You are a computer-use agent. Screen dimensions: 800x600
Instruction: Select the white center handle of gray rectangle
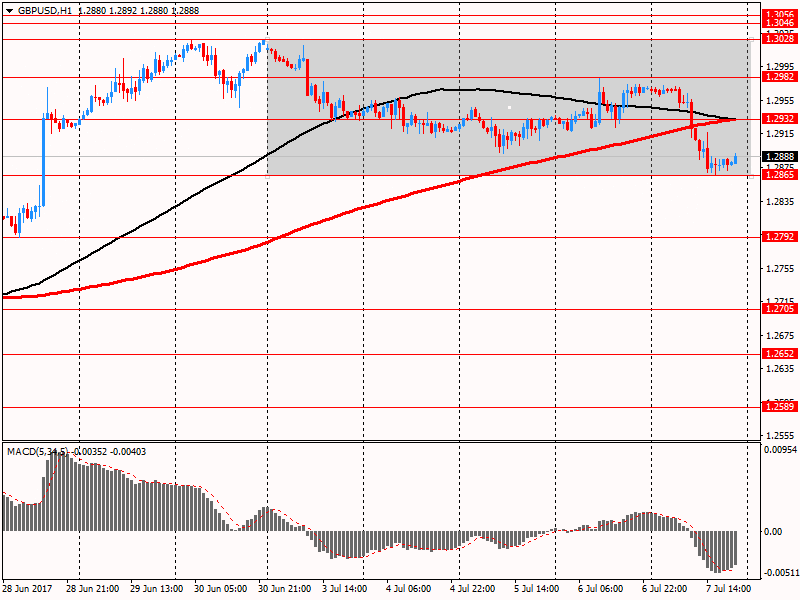pos(509,108)
